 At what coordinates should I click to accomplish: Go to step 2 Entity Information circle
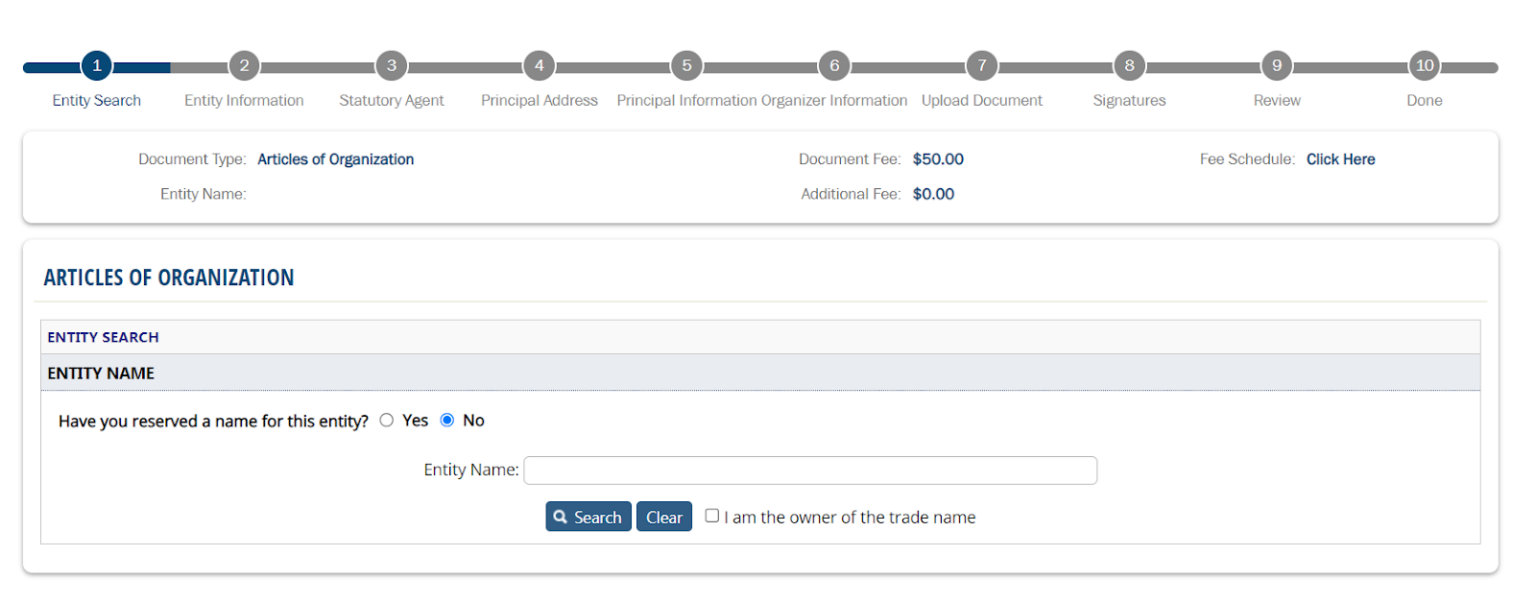(x=244, y=66)
